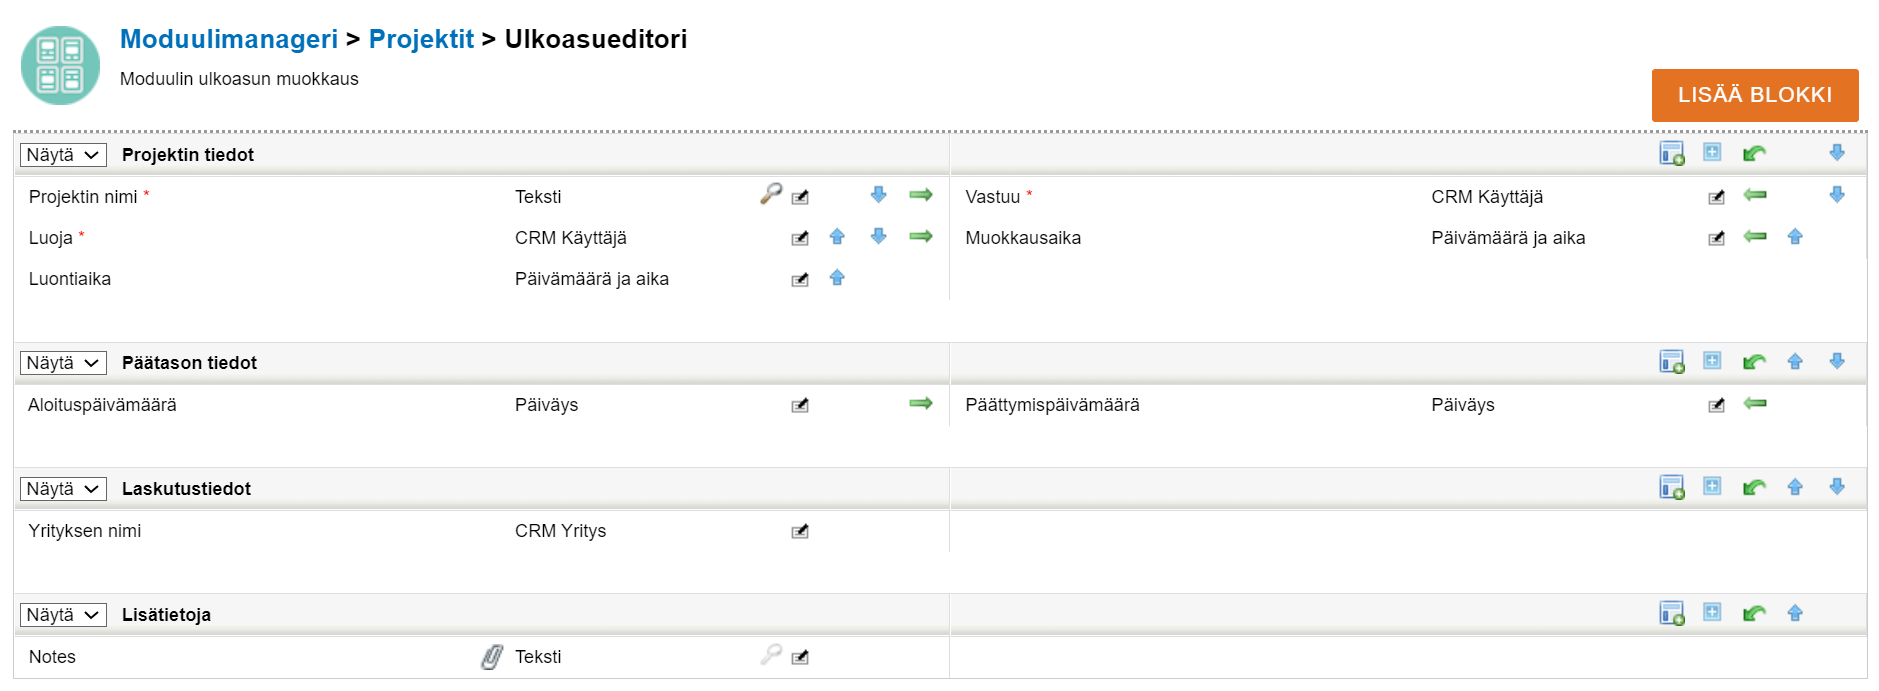Open the Moduulimanageri breadcrumb link
Image resolution: width=1879 pixels, height=691 pixels.
click(x=229, y=39)
